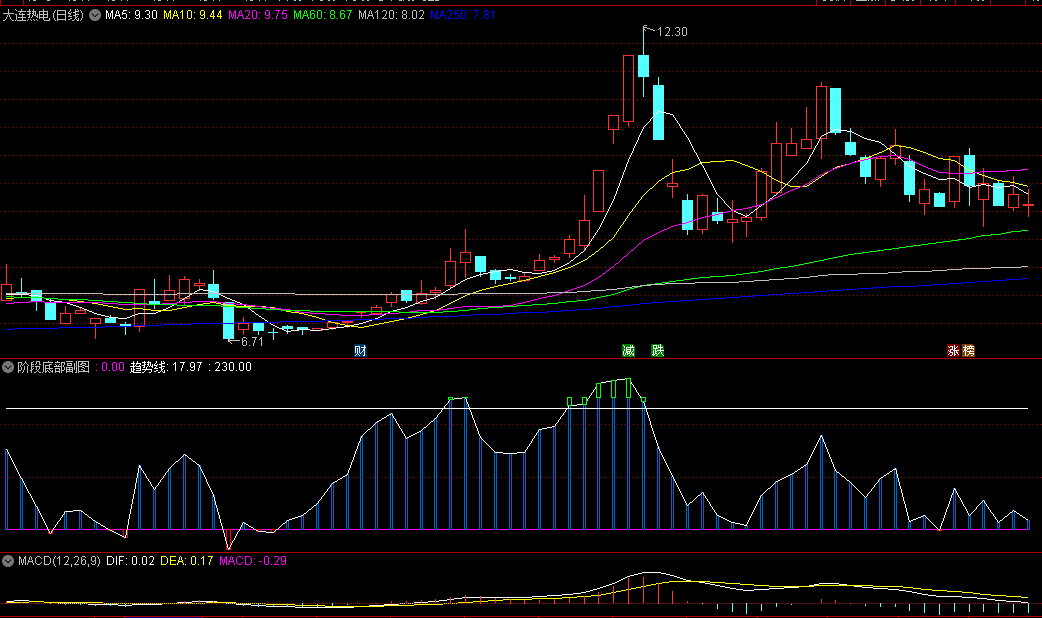Click the MA5: 9.30 moving average label
This screenshot has height=618, width=1042.
[x=131, y=16]
